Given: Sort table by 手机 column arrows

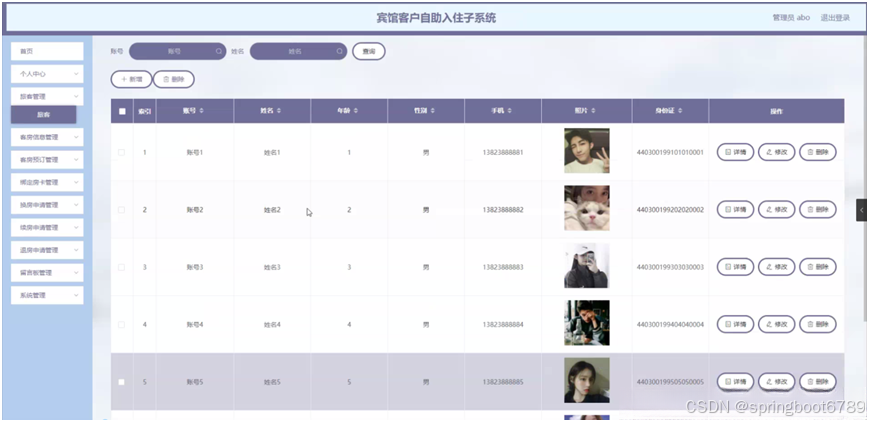Looking at the screenshot, I should click(x=509, y=111).
